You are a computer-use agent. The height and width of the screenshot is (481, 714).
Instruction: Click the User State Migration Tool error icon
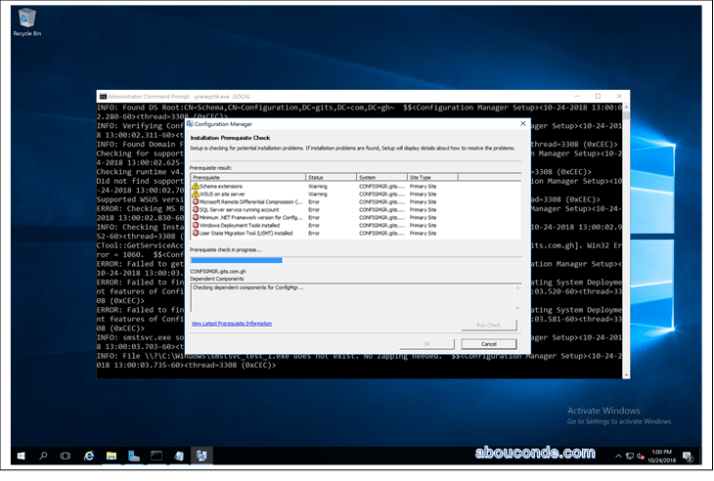tap(195, 232)
